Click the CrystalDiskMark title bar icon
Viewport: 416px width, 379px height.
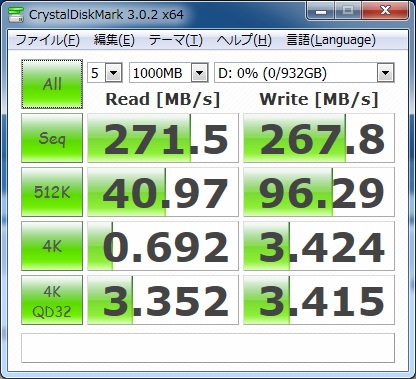click(15, 14)
